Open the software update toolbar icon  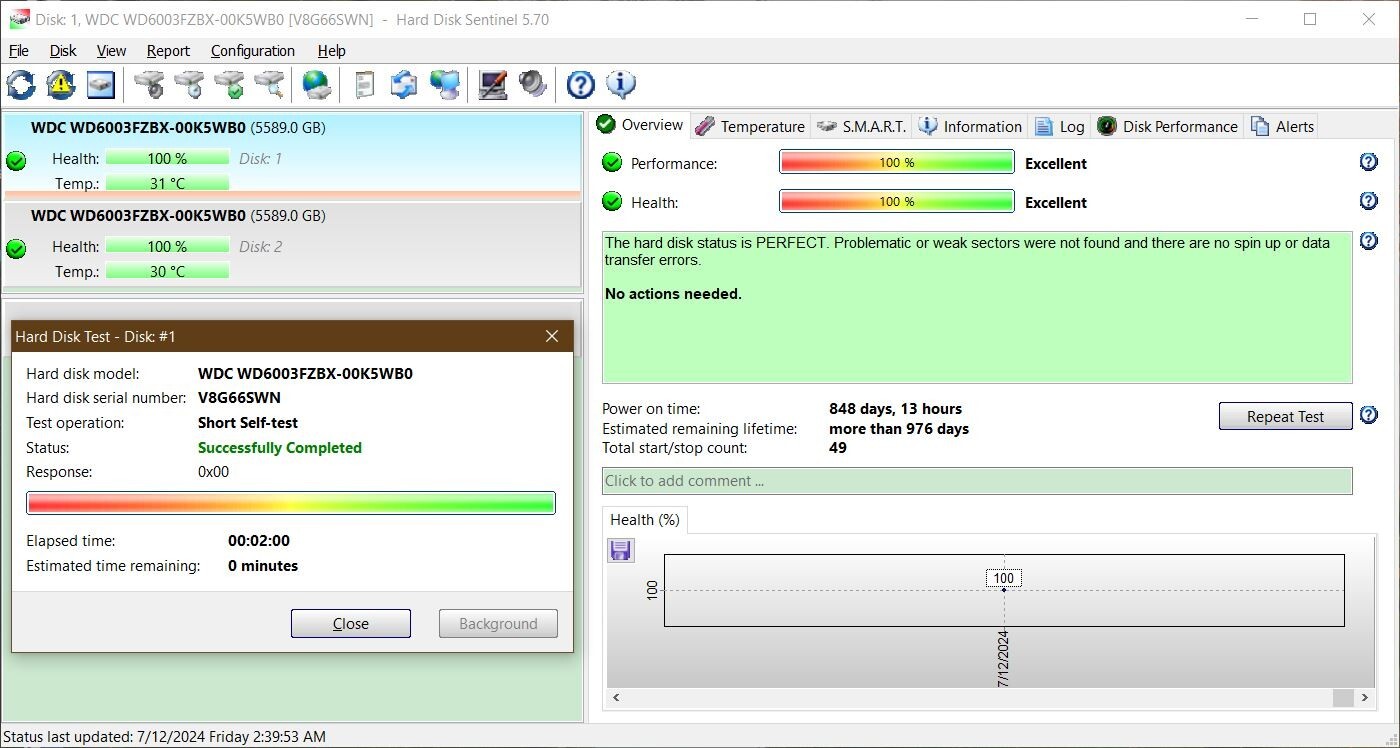pyautogui.click(x=404, y=84)
